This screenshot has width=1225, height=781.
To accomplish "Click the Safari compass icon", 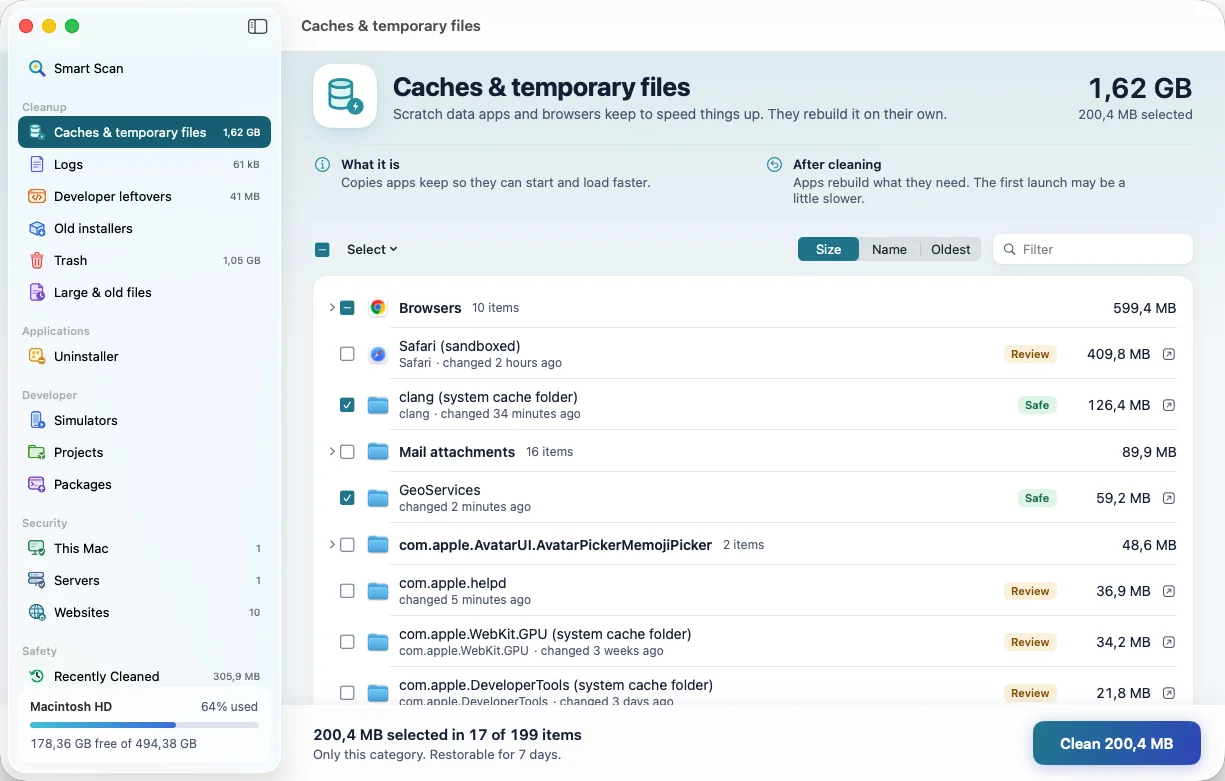I will coord(377,354).
